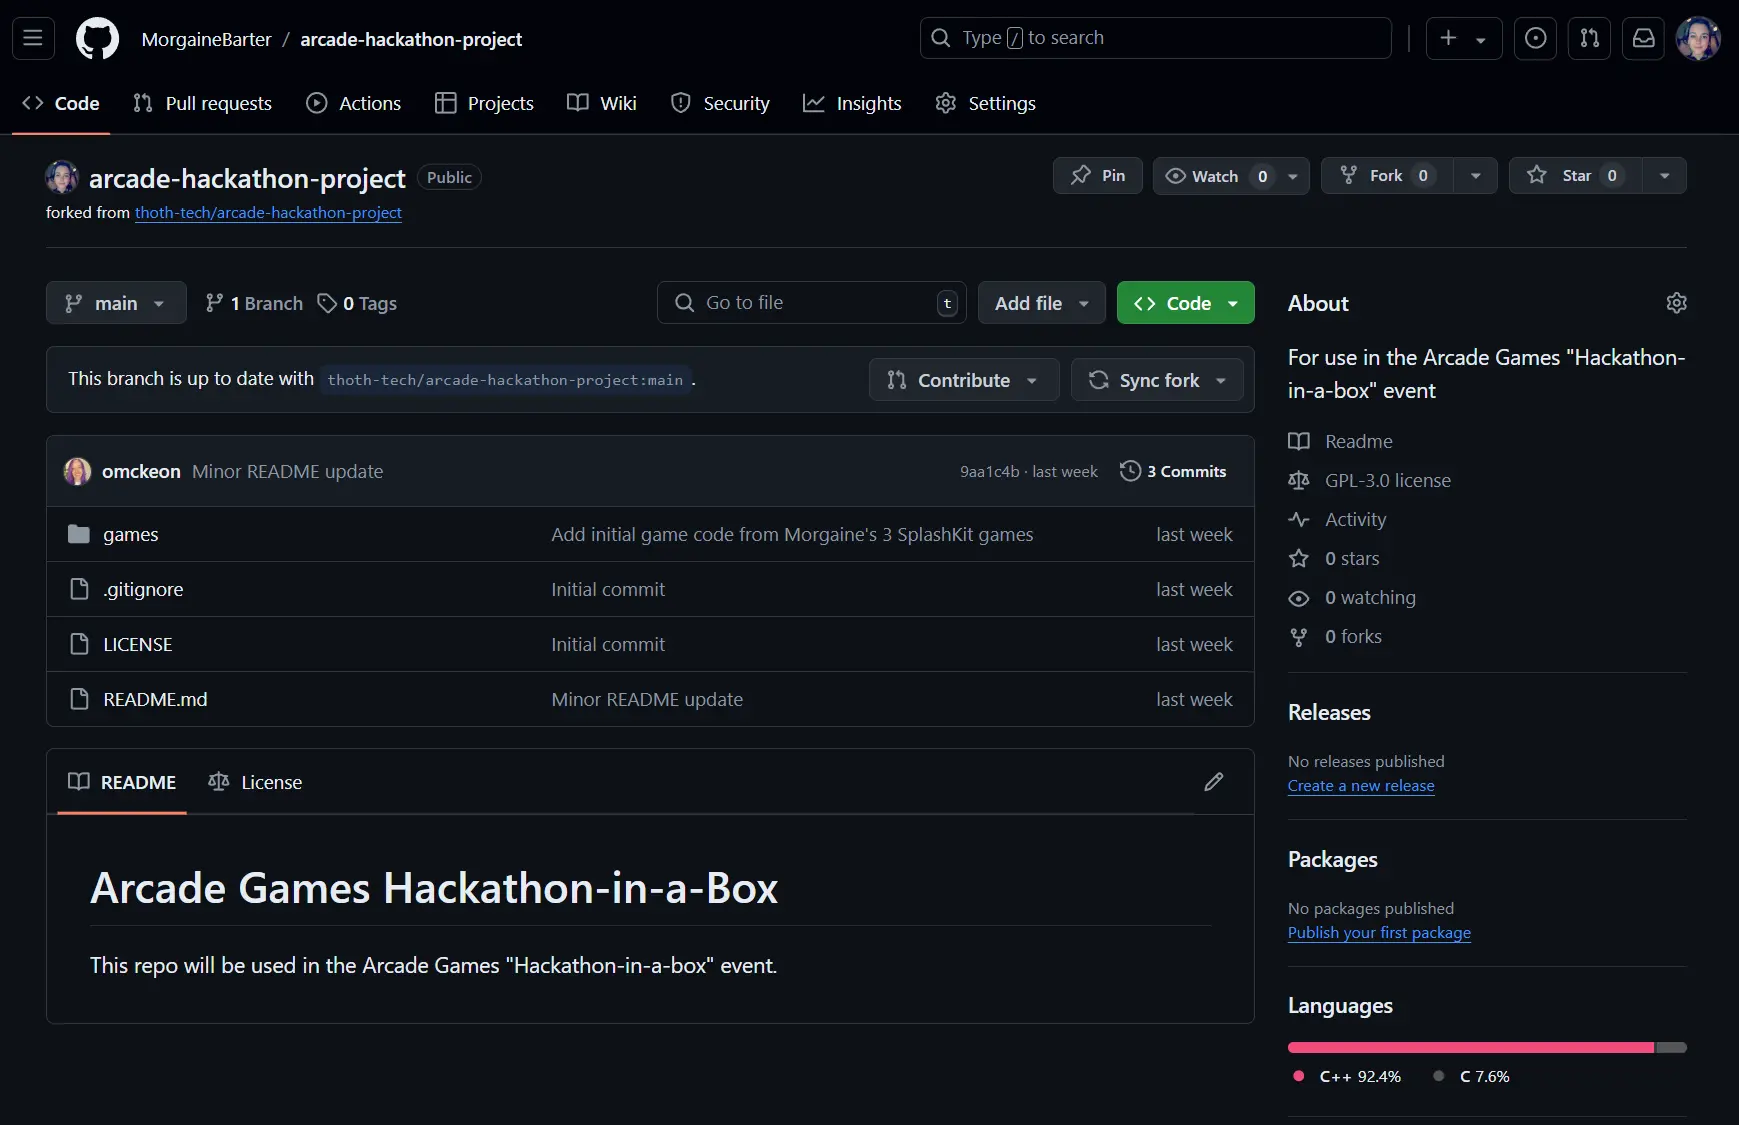Pin this repository
The width and height of the screenshot is (1739, 1125).
point(1097,176)
